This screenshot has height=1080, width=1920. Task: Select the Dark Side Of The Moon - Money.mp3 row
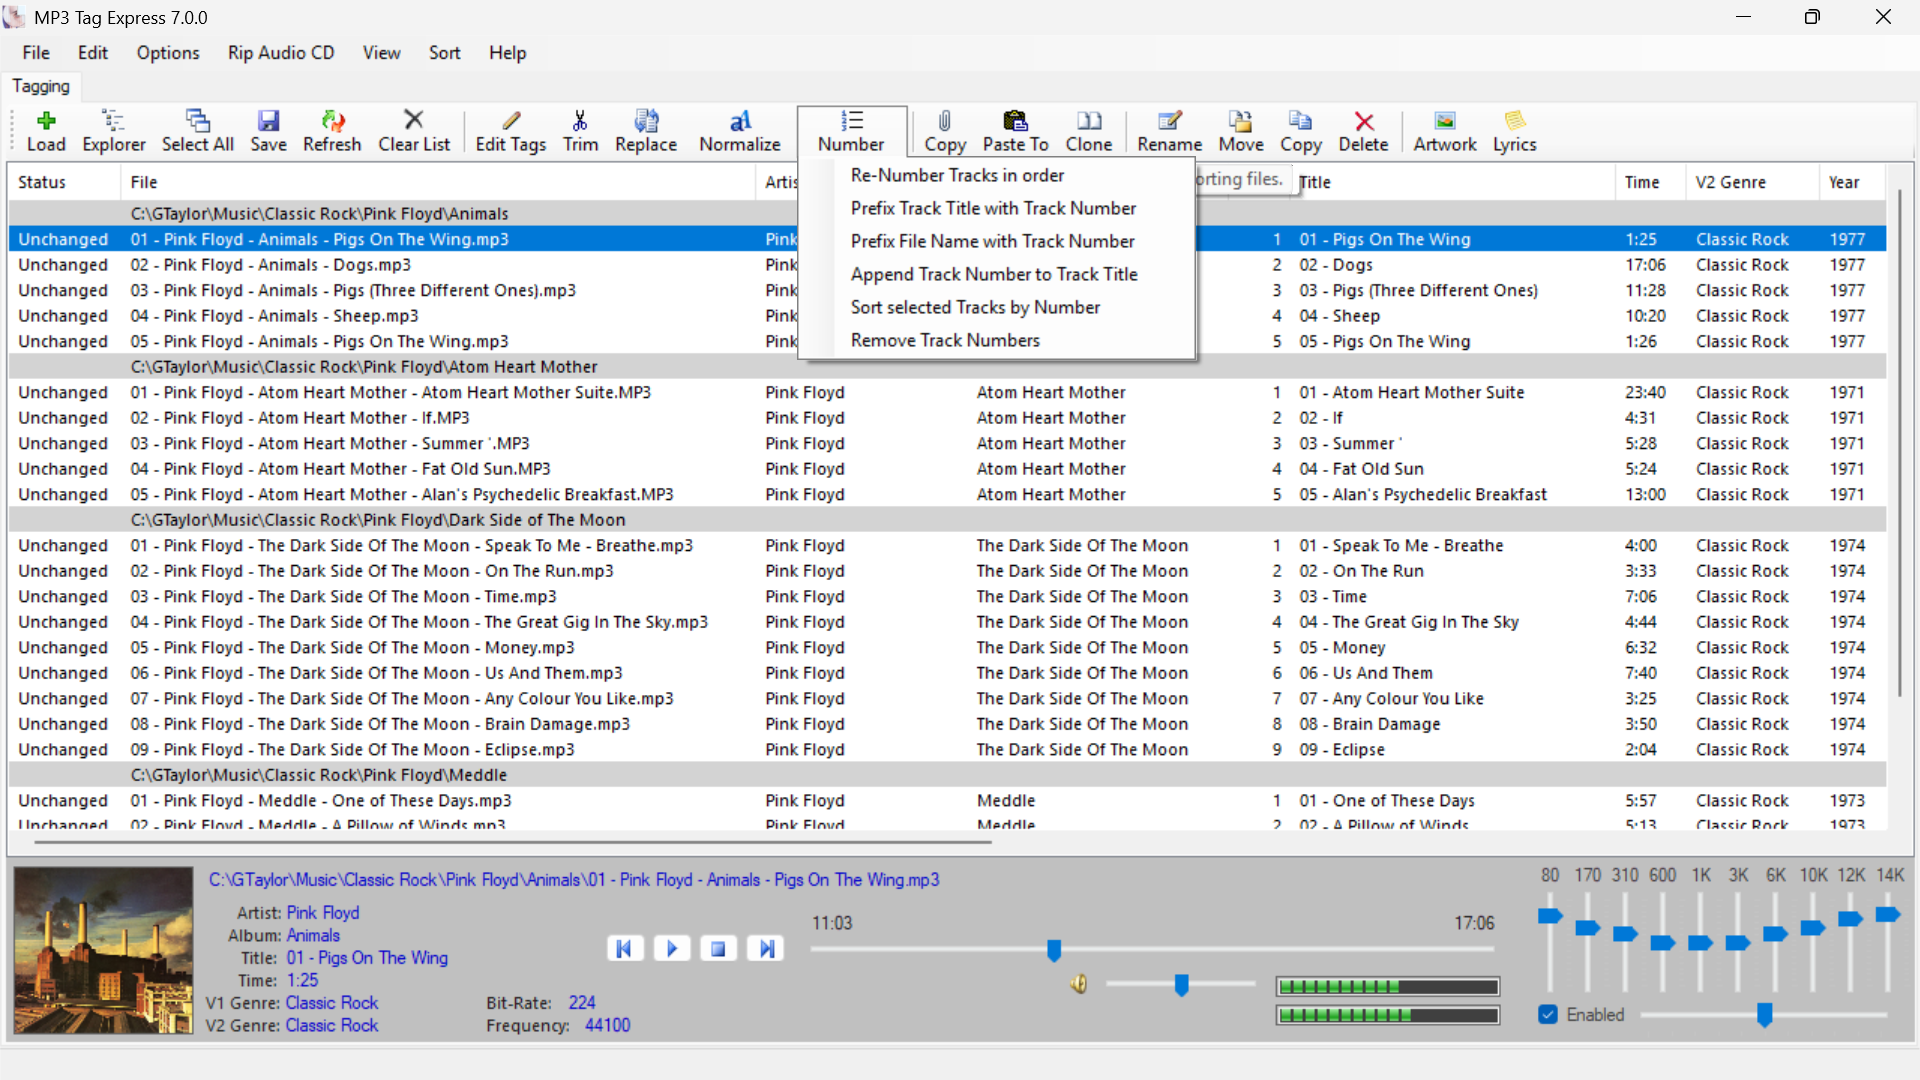[947, 648]
